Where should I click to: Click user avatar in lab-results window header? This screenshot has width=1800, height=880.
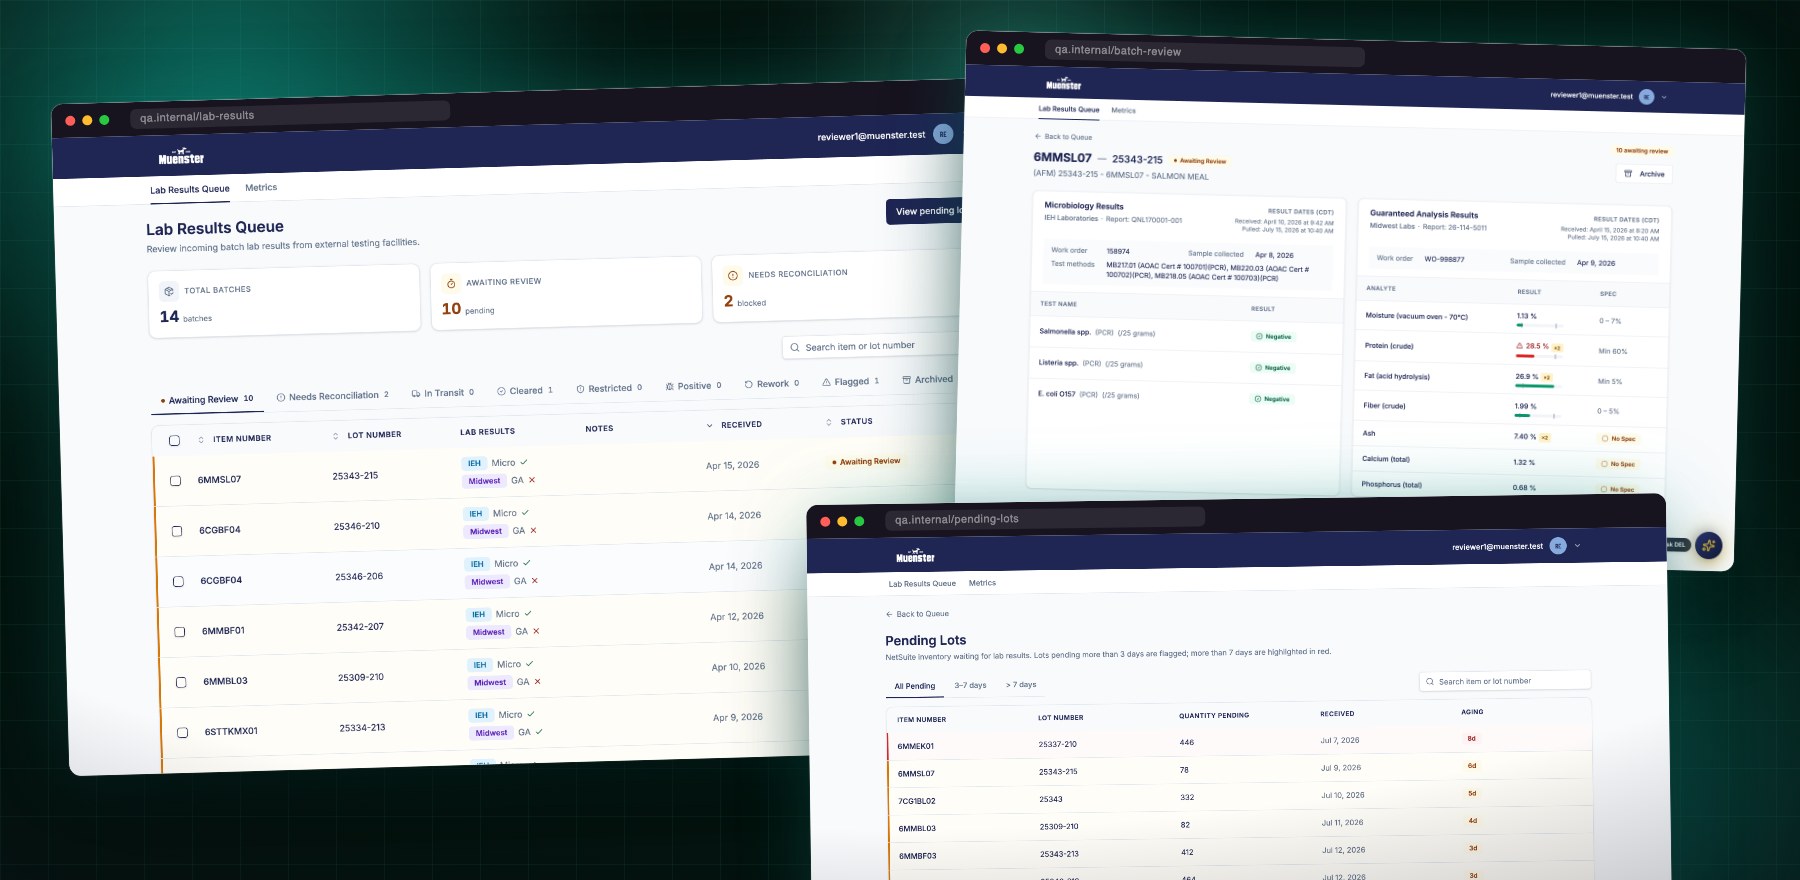[942, 134]
